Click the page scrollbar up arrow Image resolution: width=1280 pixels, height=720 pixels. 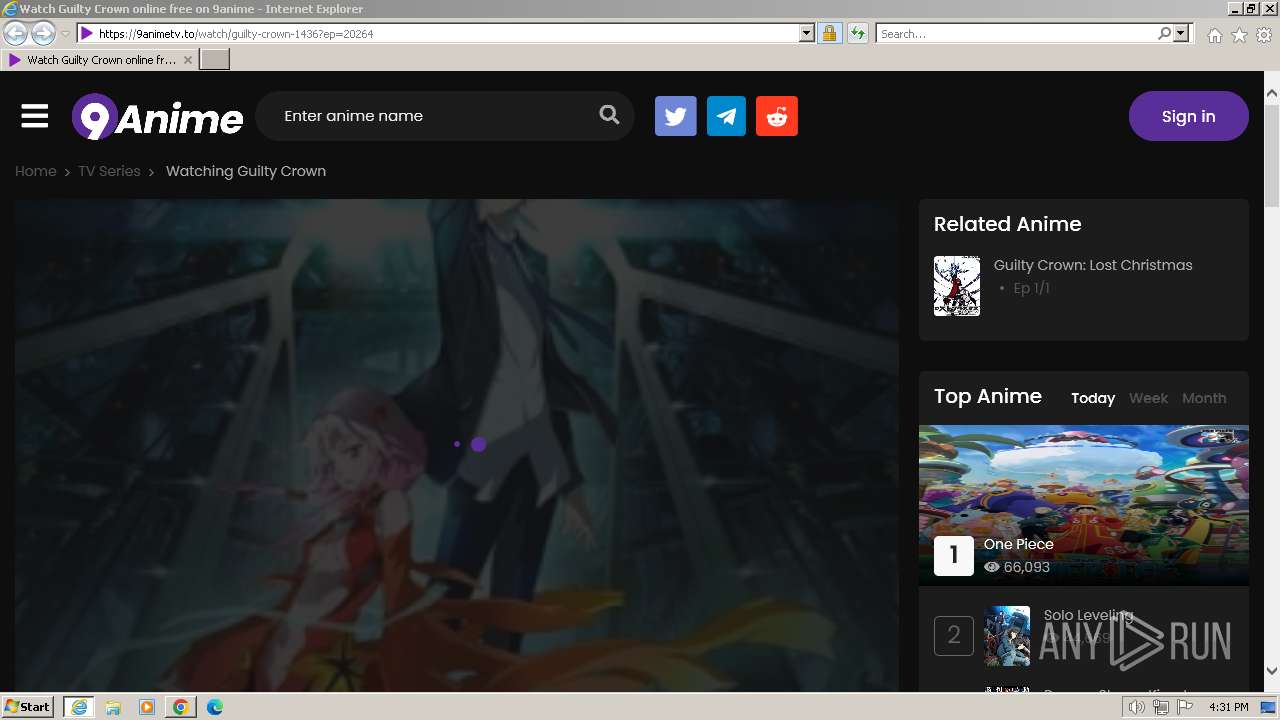pos(1272,93)
